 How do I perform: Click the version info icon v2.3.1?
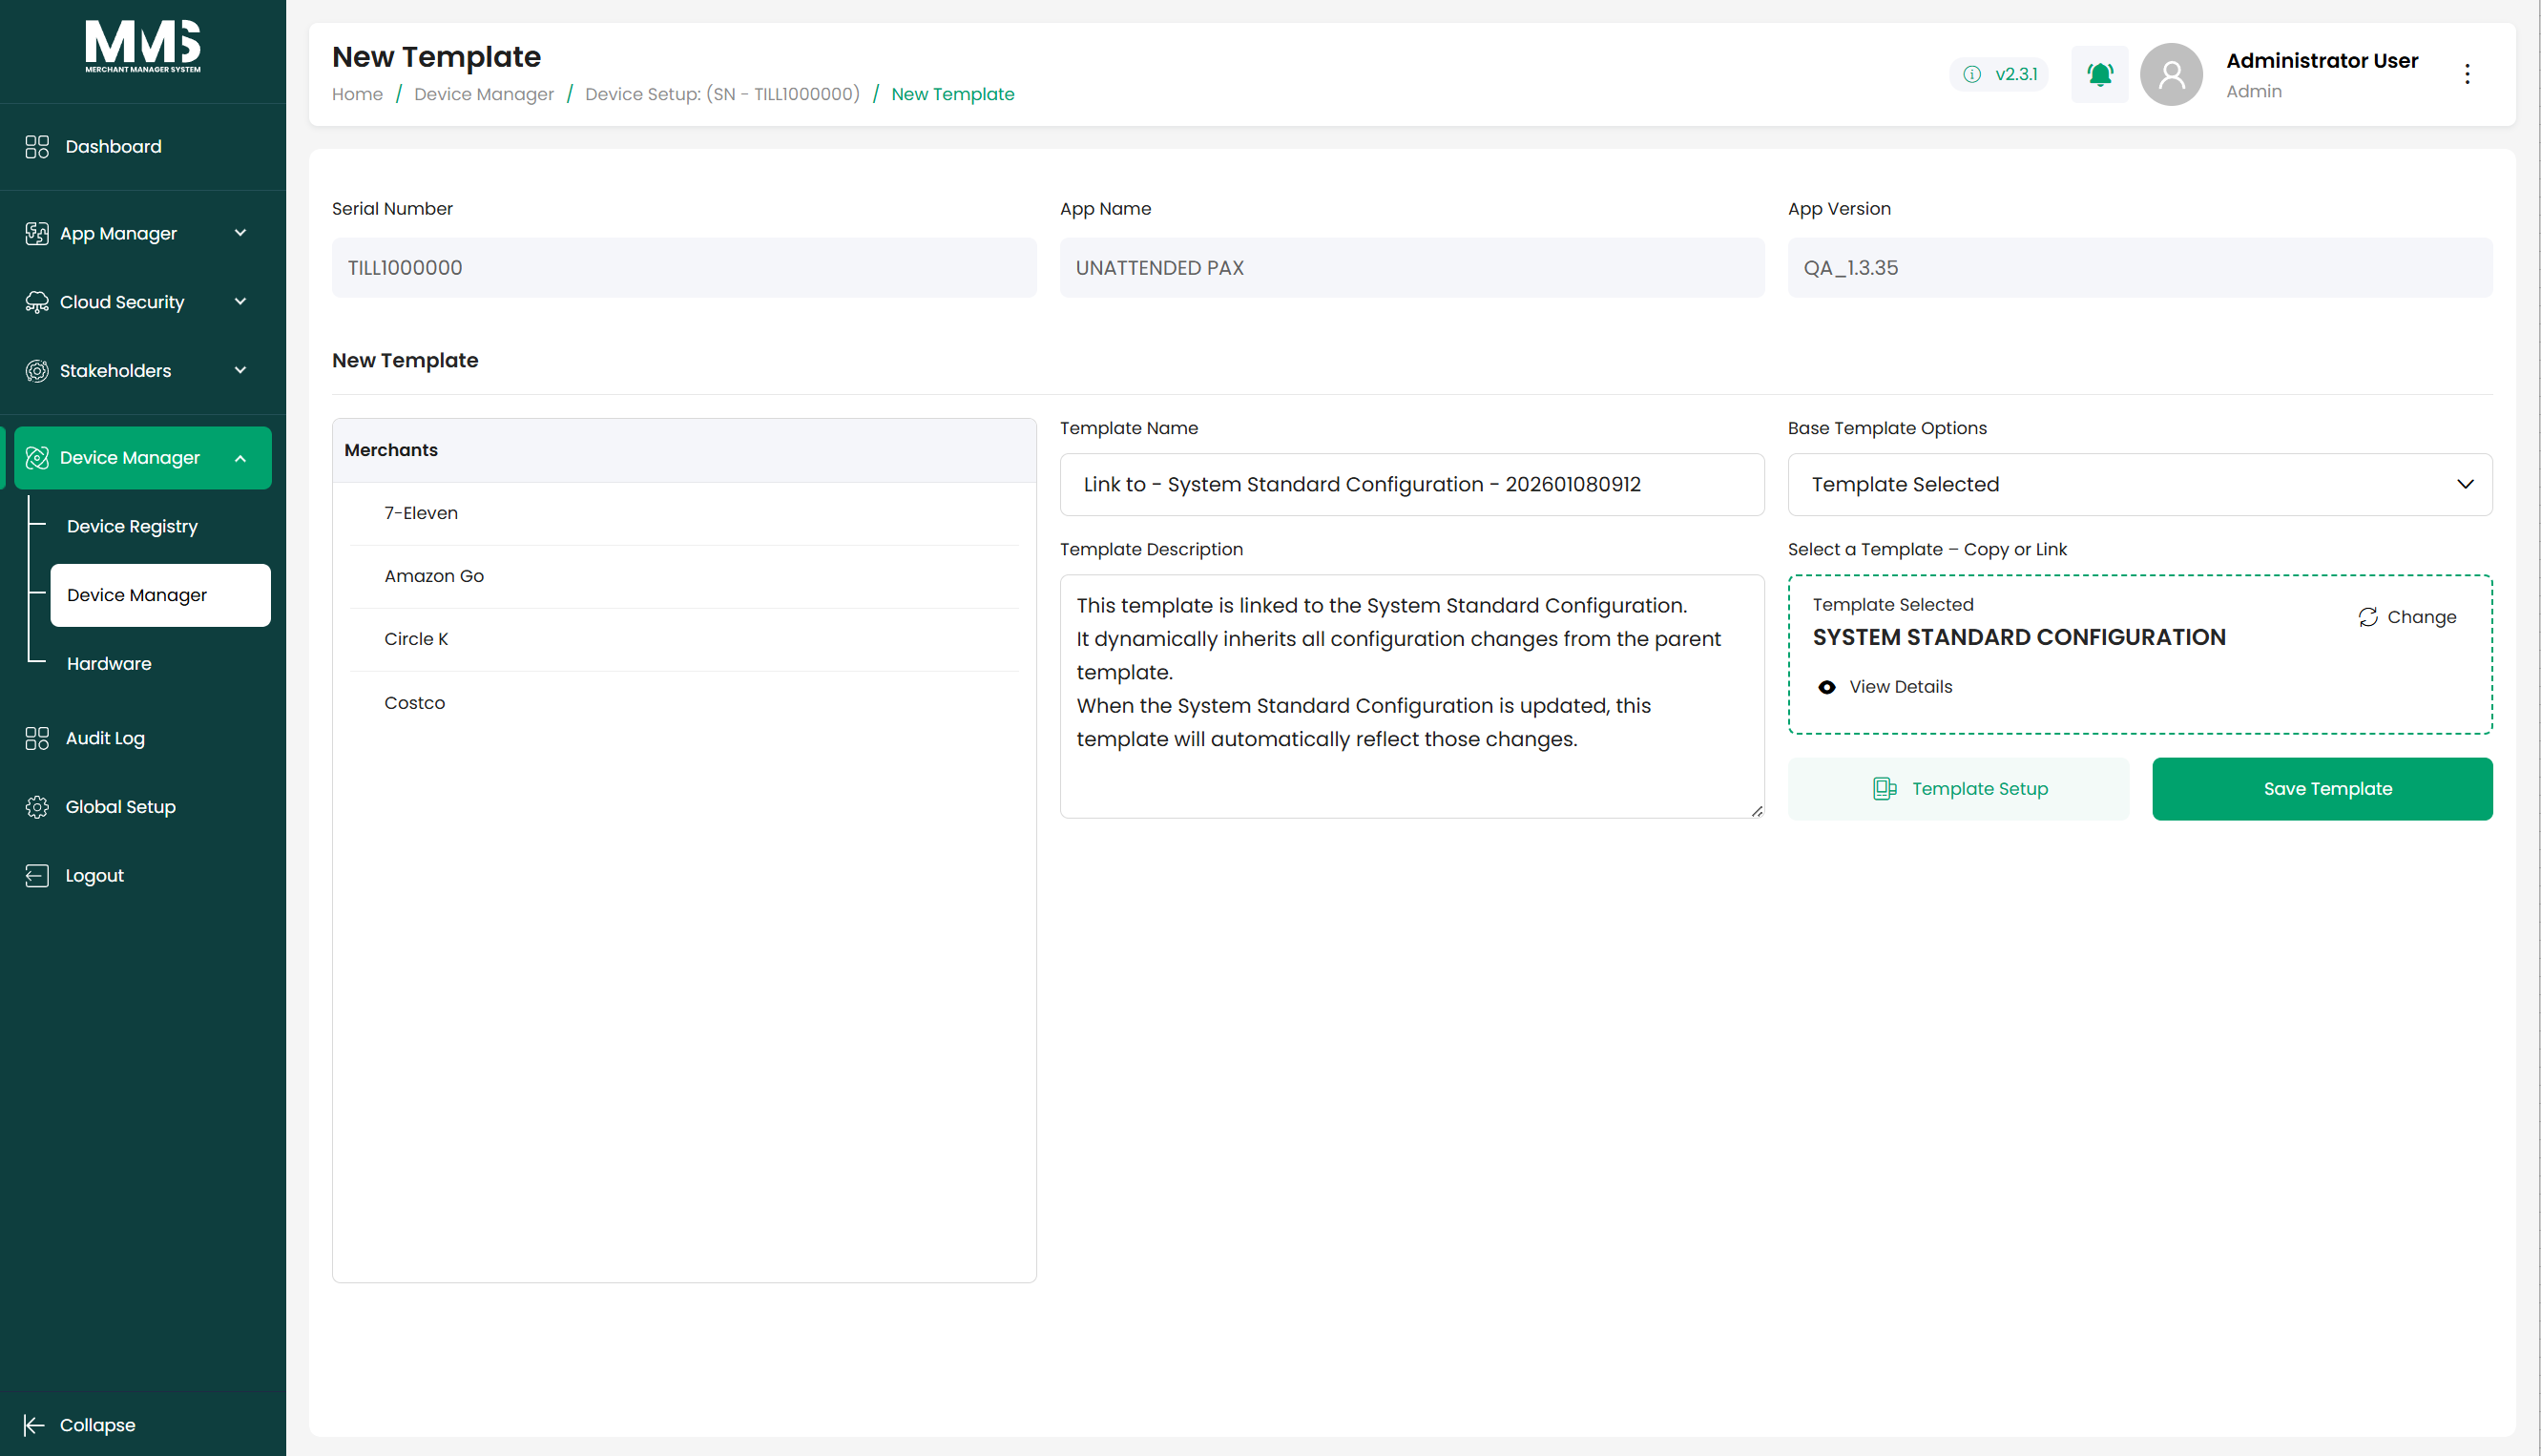pos(1972,74)
